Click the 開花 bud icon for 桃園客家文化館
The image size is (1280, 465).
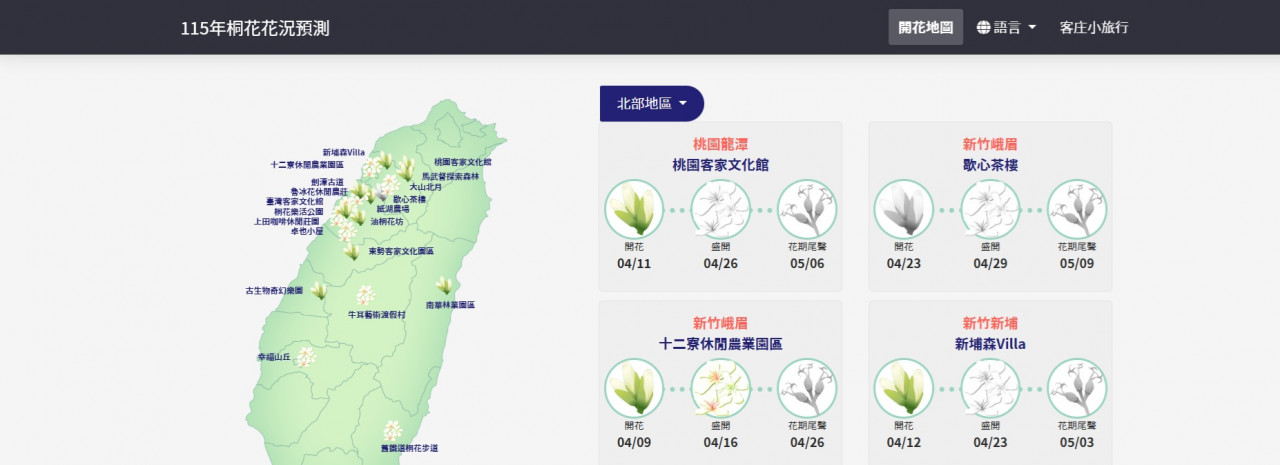point(634,210)
